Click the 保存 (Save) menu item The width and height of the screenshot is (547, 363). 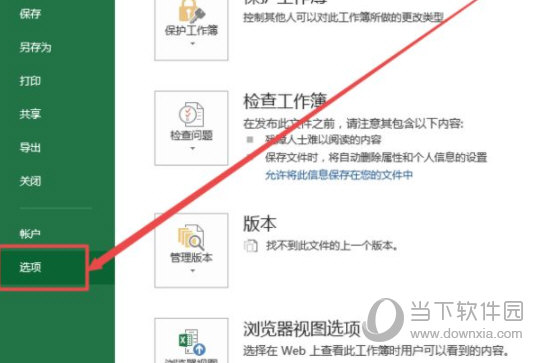tap(30, 14)
